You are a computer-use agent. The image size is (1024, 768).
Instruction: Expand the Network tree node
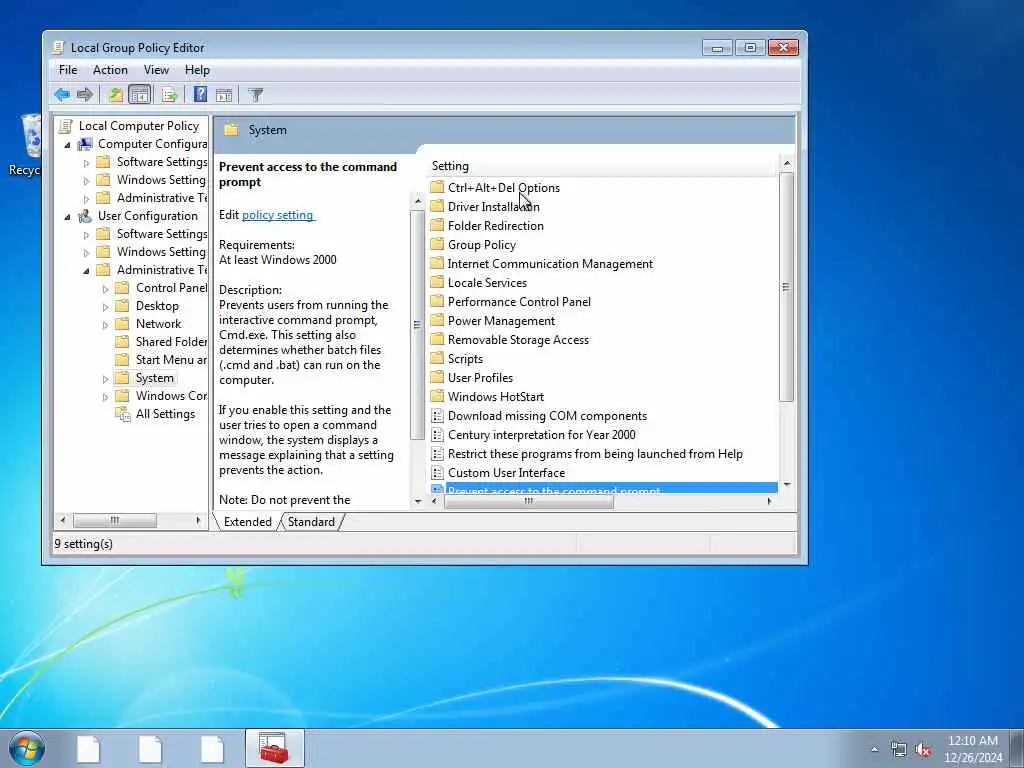[105, 325]
